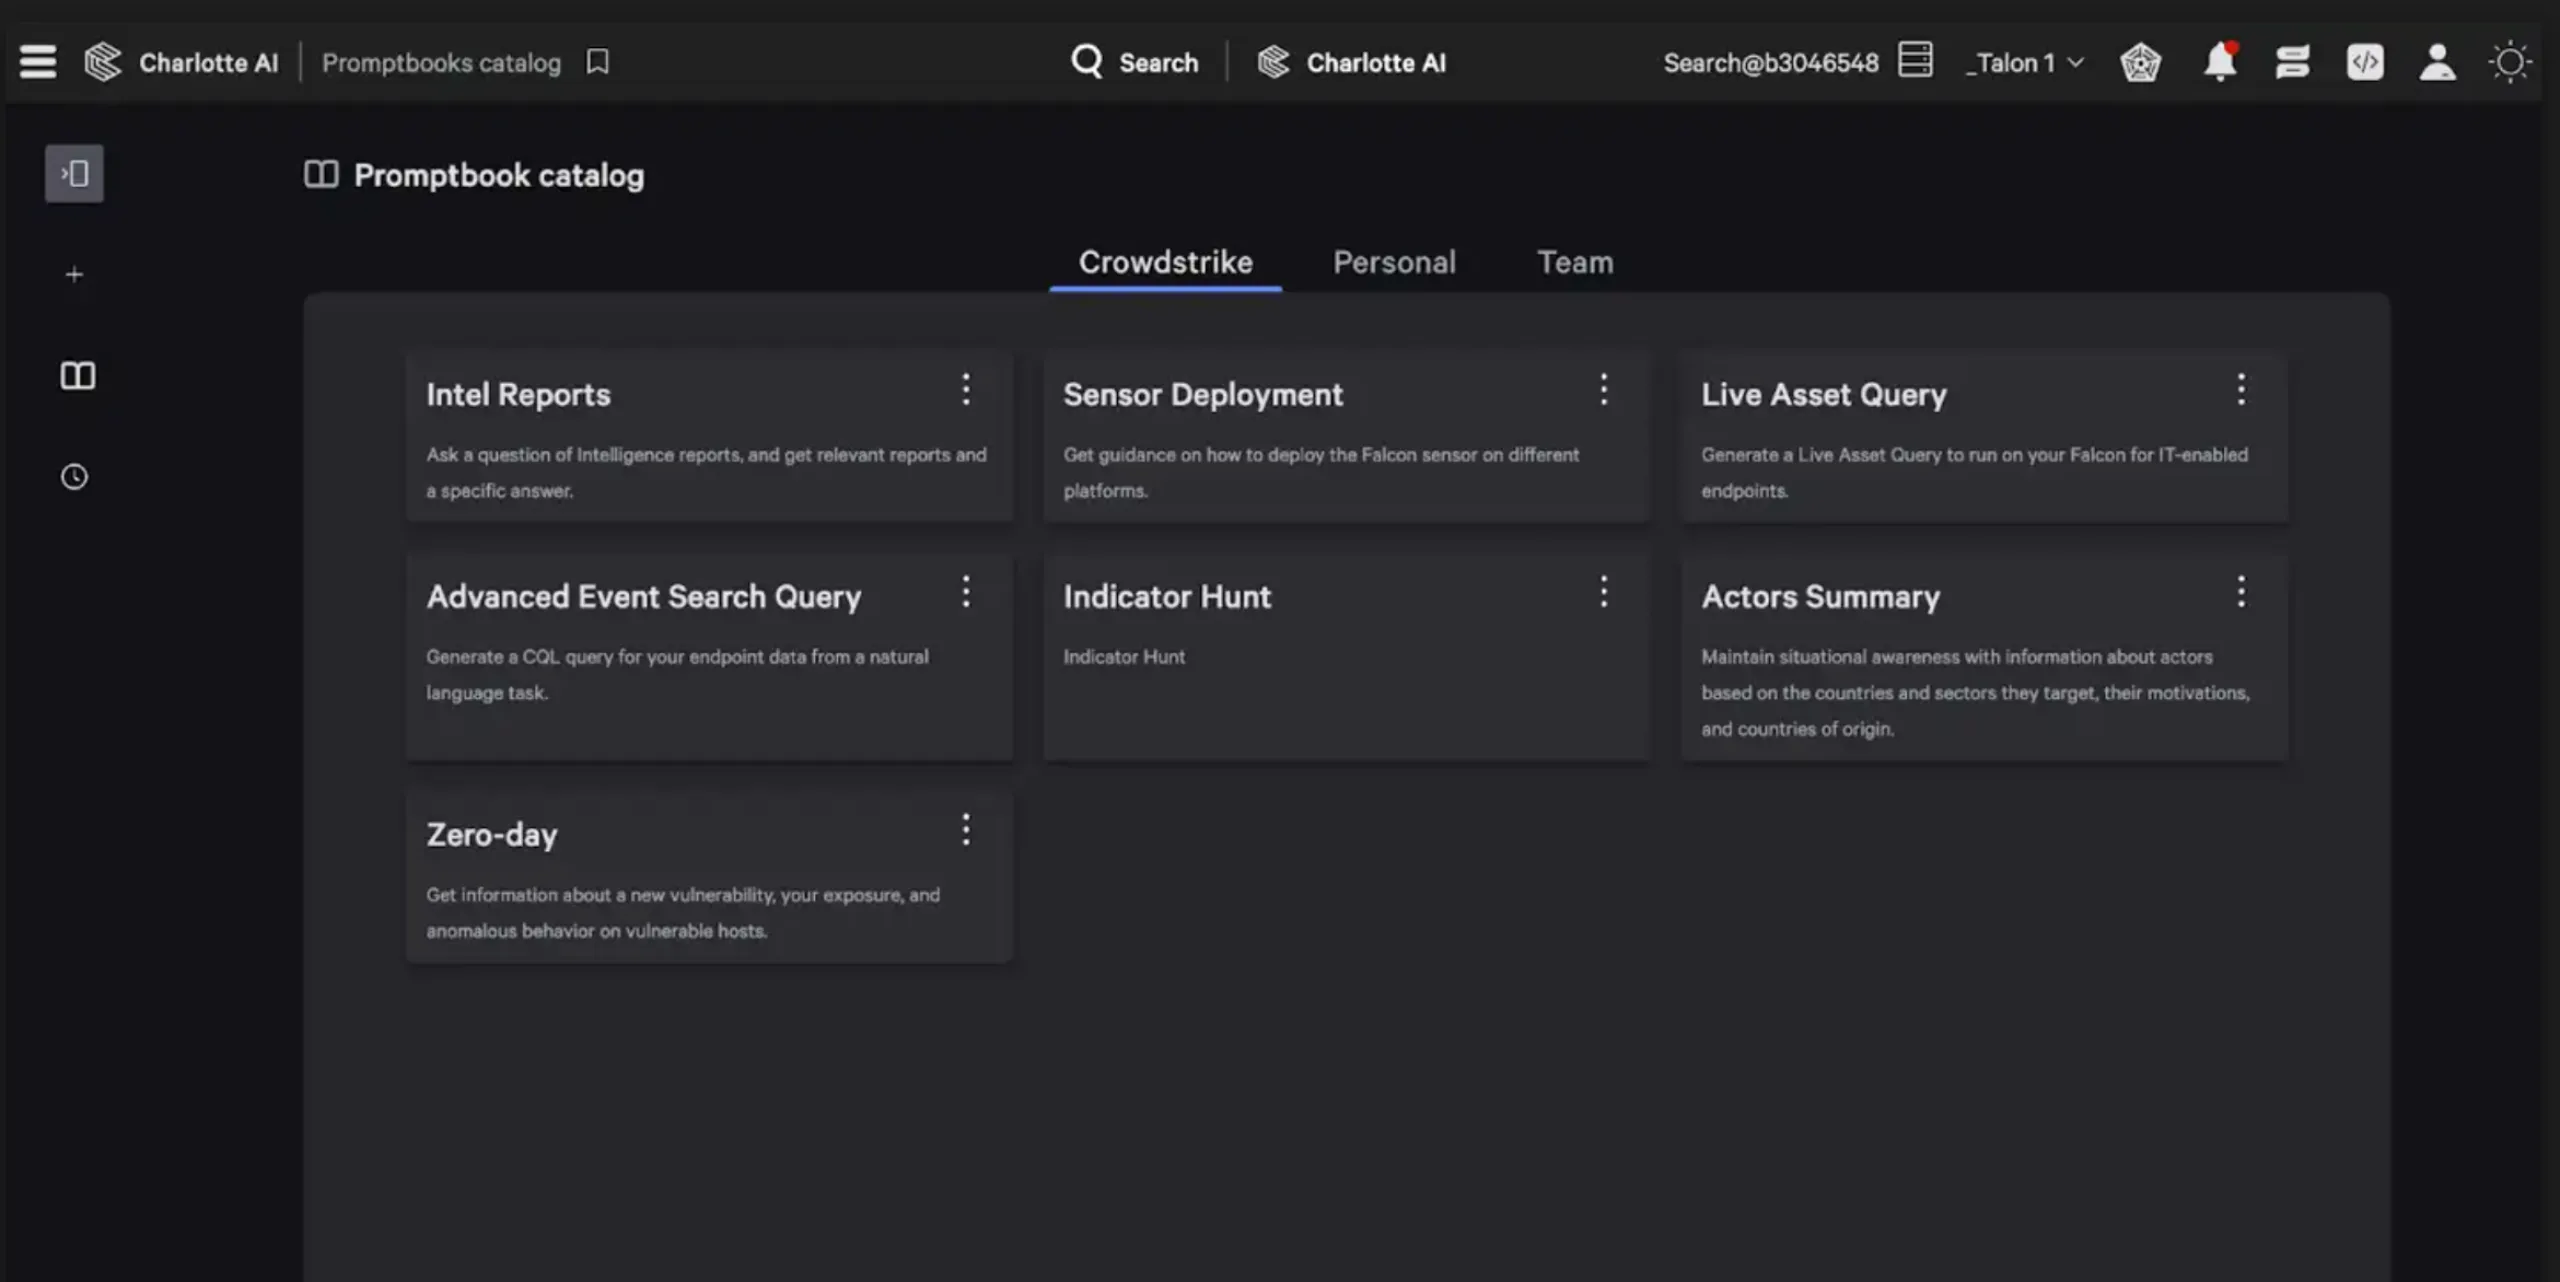Open the Indicator Hunt promptbook title
Image resolution: width=2560 pixels, height=1282 pixels.
tap(1167, 597)
